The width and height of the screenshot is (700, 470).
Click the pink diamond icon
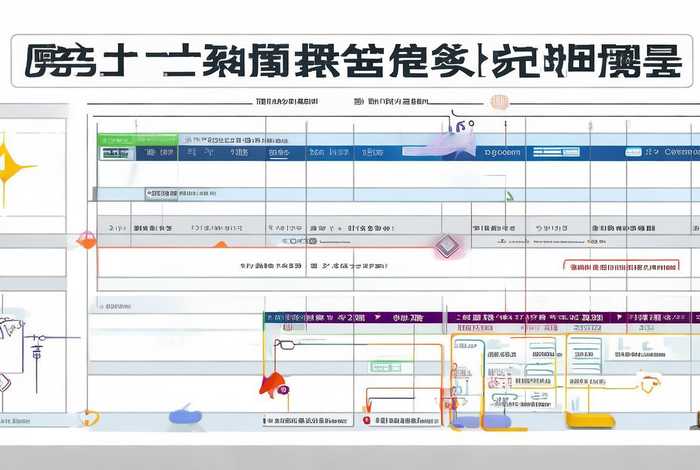click(447, 246)
